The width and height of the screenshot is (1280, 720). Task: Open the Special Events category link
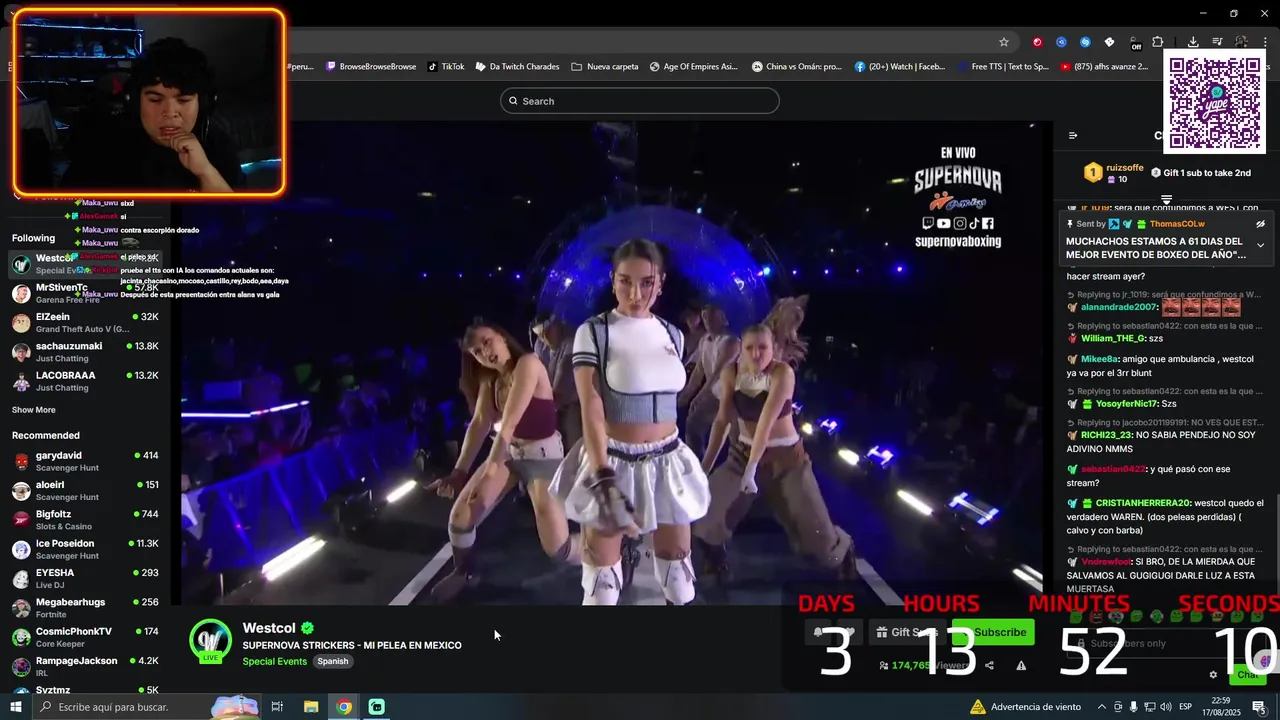[x=274, y=662]
